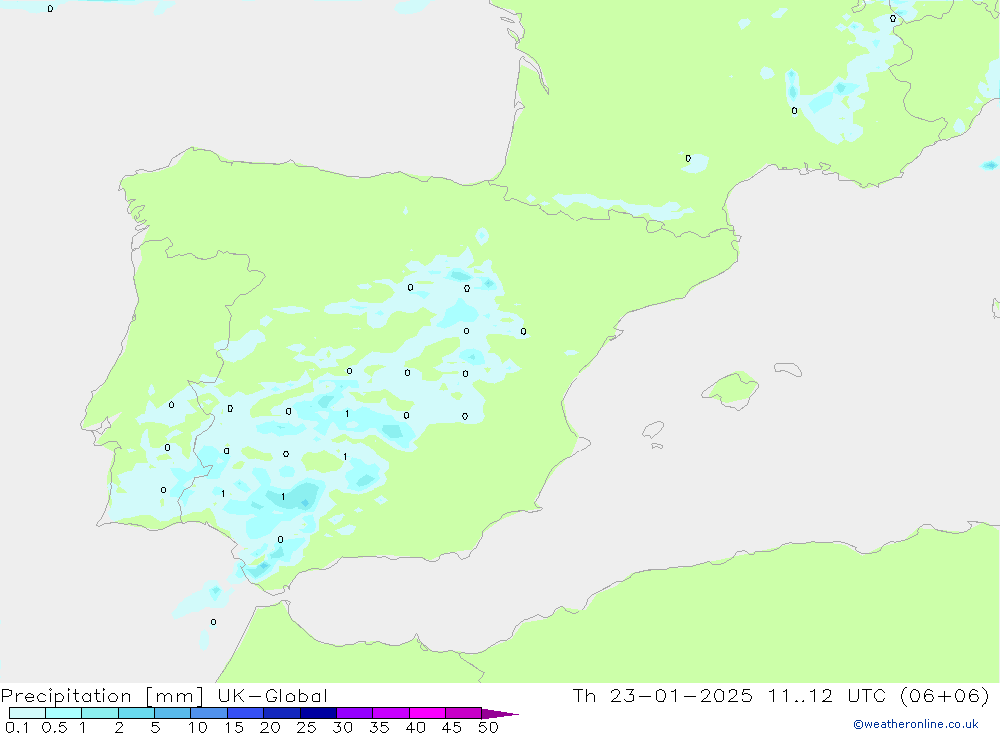Screen dimensions: 1000x733
Task: Click the green Mallorca island on the map
Action: pos(732,389)
